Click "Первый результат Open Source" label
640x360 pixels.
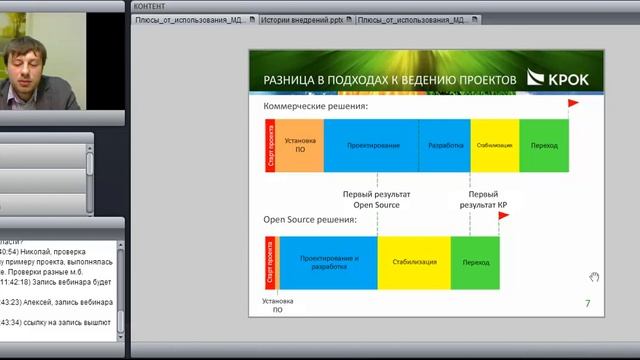tap(376, 200)
